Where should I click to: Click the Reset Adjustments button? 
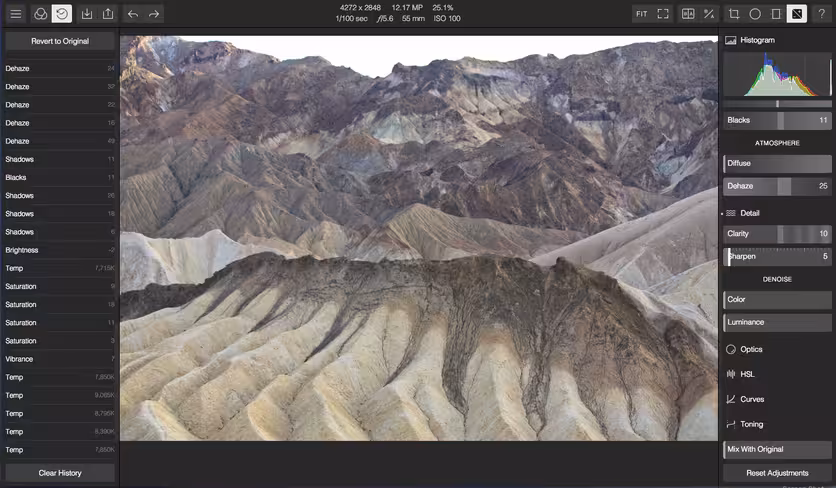(777, 473)
